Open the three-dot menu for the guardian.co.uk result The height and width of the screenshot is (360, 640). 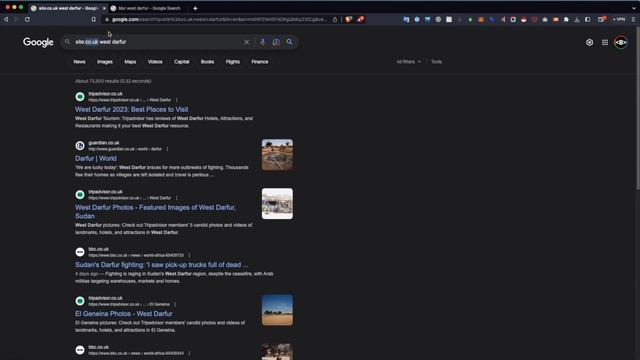167,149
